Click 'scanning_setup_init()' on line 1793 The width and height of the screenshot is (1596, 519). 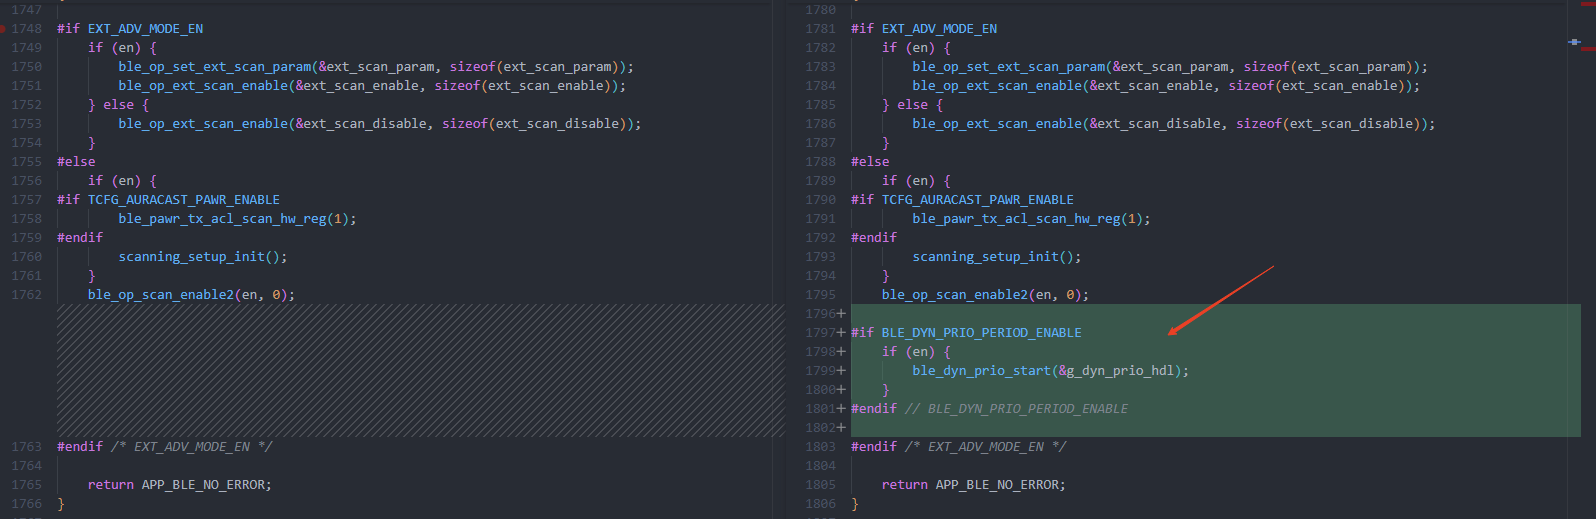pos(993,257)
